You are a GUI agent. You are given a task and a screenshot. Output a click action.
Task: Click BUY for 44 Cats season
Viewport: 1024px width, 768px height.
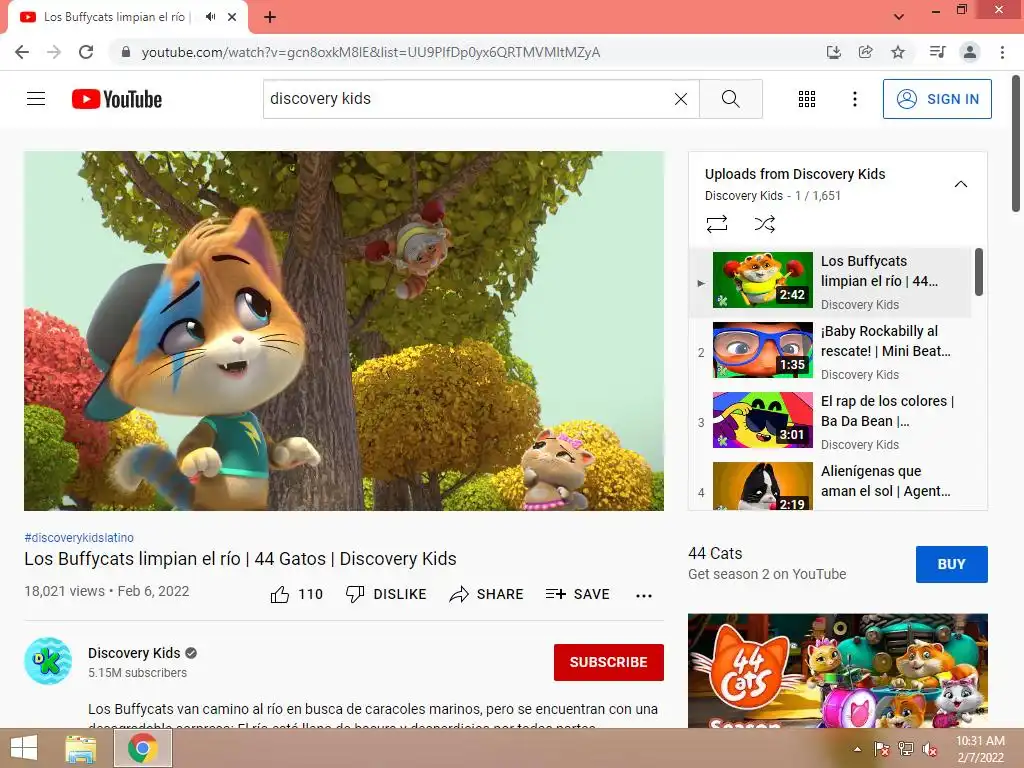click(x=952, y=564)
